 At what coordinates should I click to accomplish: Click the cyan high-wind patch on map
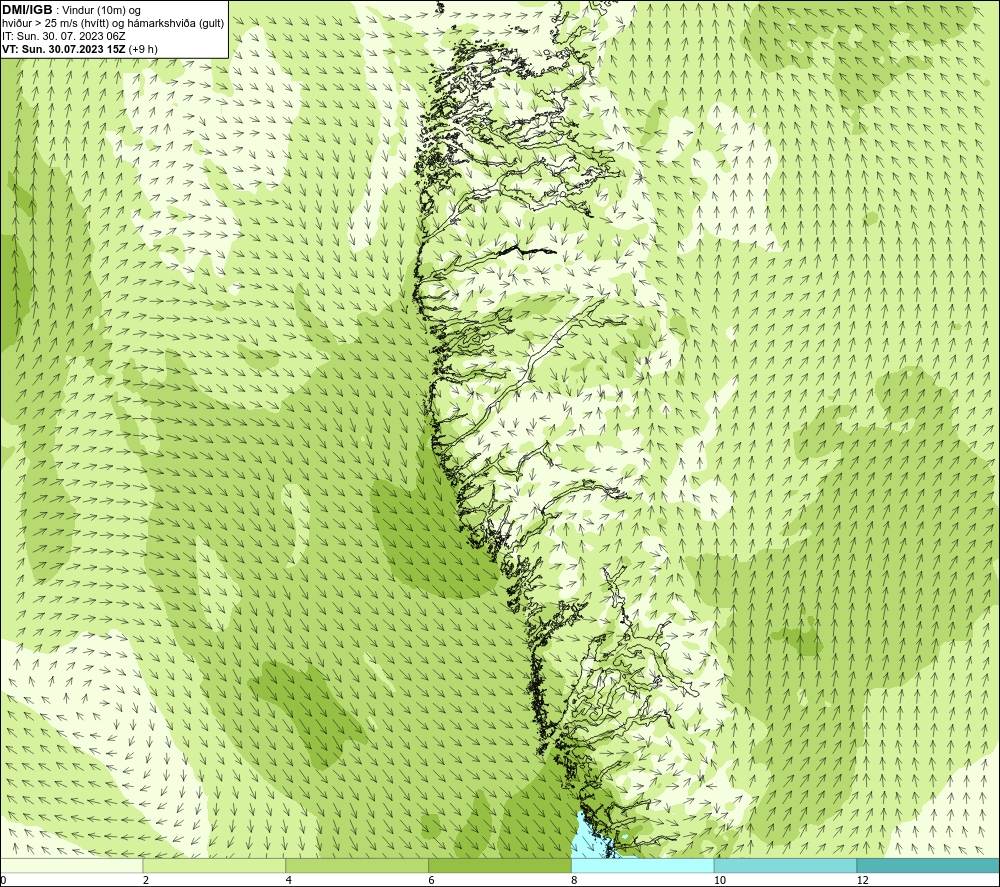[588, 838]
